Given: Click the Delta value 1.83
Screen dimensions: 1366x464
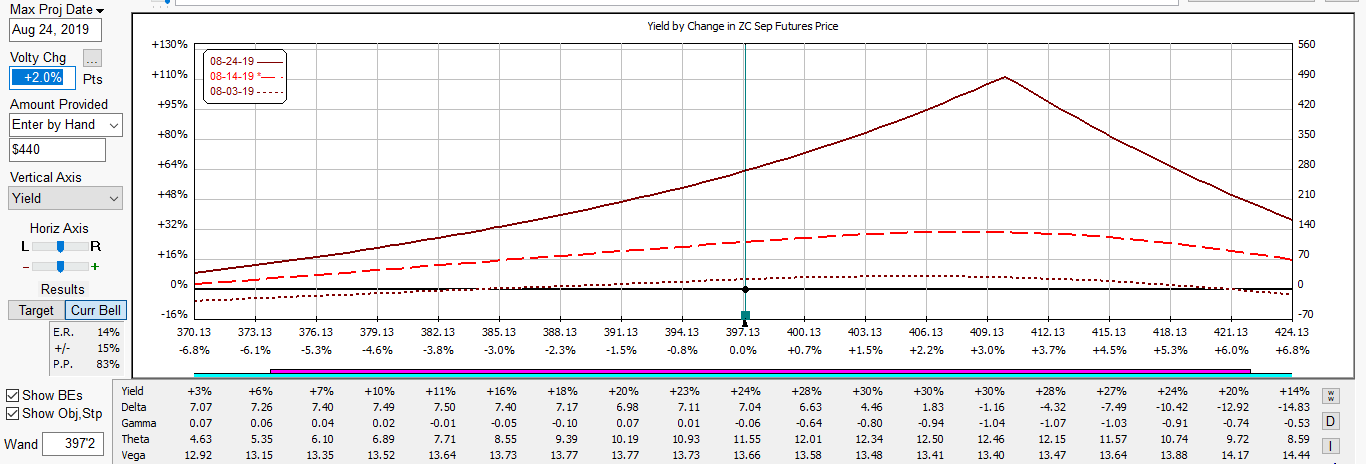Looking at the screenshot, I should click(932, 407).
